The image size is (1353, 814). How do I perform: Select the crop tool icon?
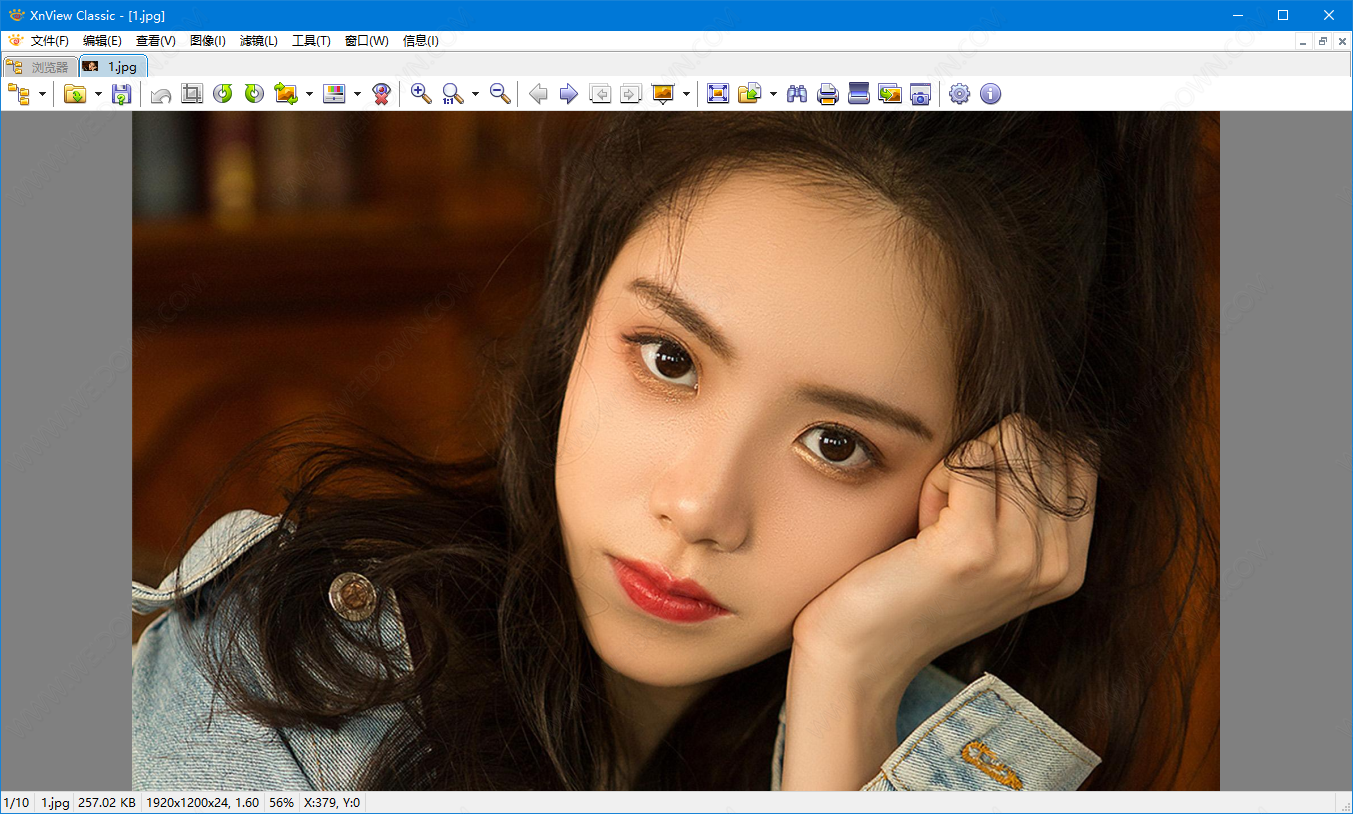pos(192,94)
